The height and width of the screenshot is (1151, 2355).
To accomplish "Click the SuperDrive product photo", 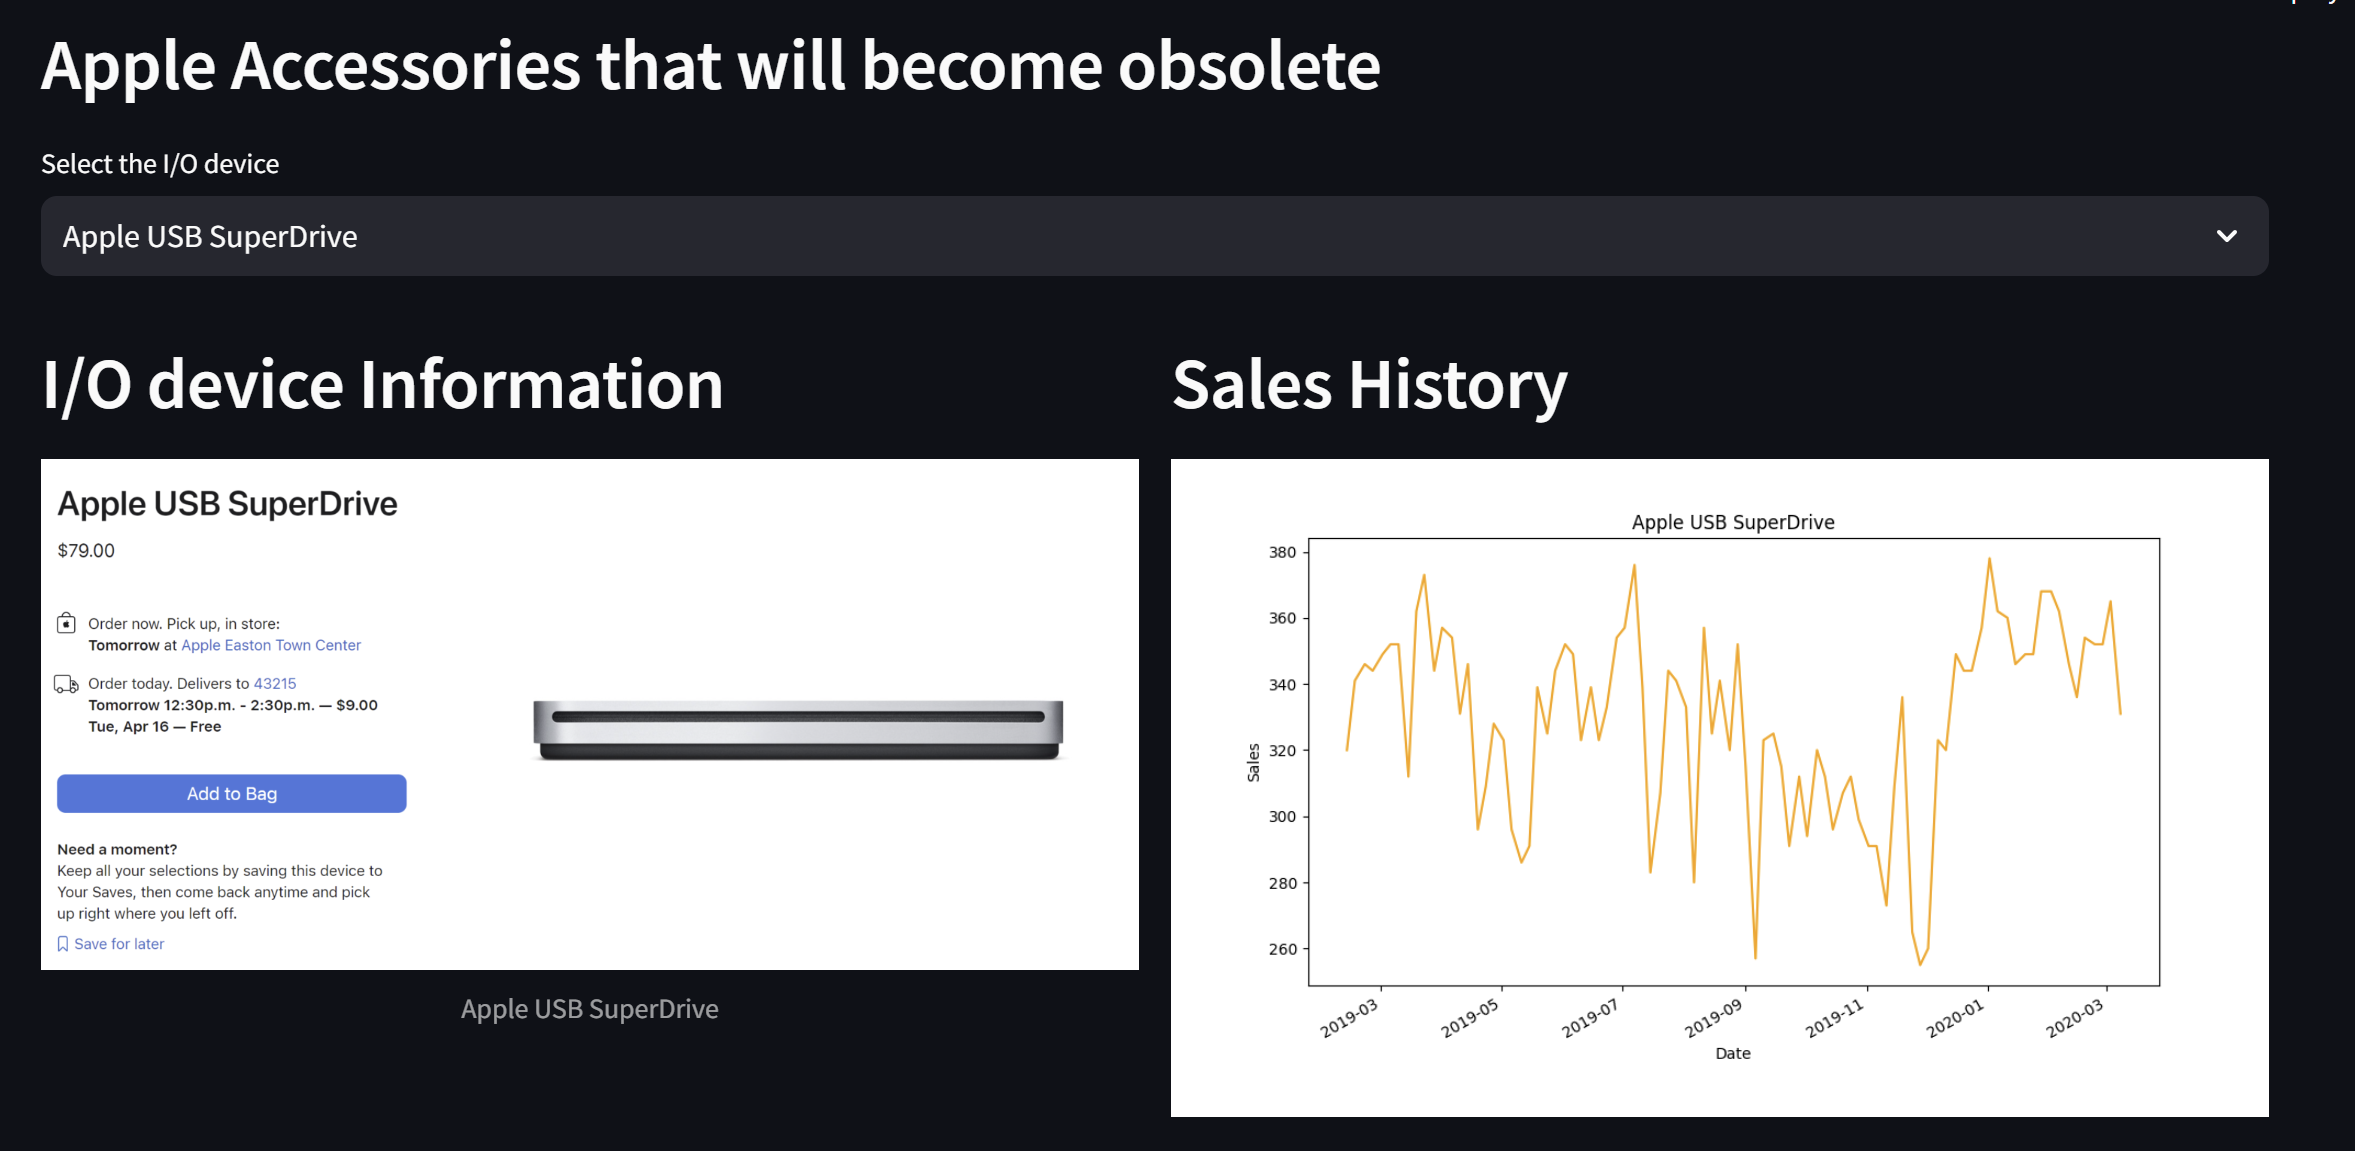I will [797, 730].
